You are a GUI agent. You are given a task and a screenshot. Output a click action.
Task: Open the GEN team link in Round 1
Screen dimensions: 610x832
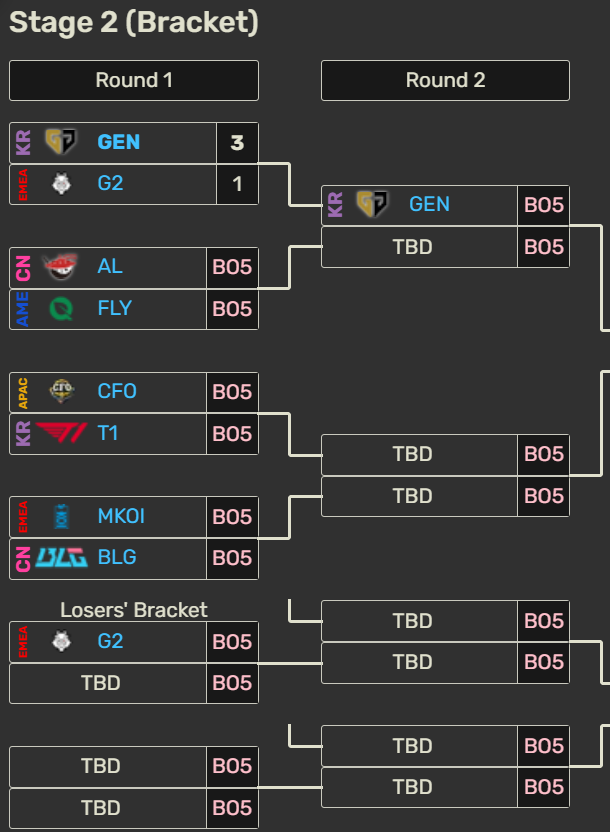[x=119, y=142]
